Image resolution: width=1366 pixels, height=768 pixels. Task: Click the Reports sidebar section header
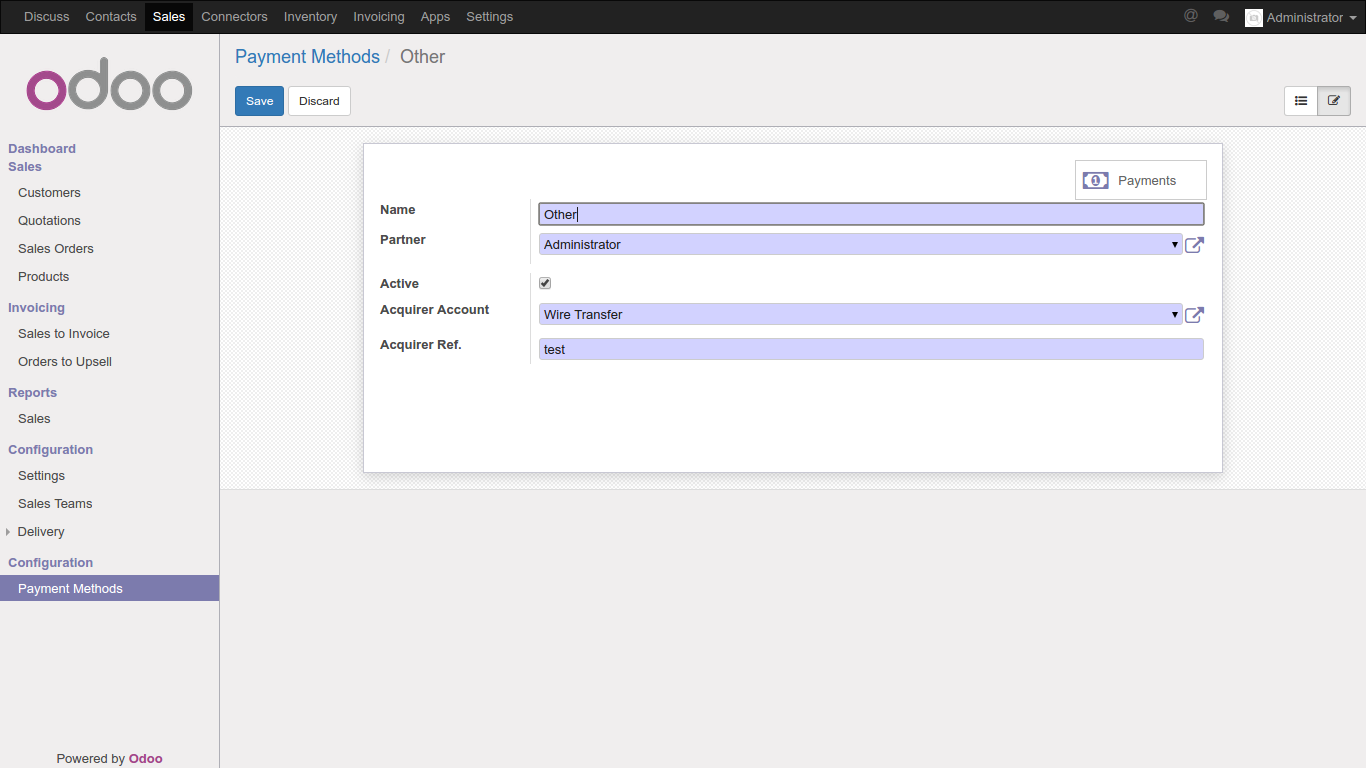(x=32, y=393)
